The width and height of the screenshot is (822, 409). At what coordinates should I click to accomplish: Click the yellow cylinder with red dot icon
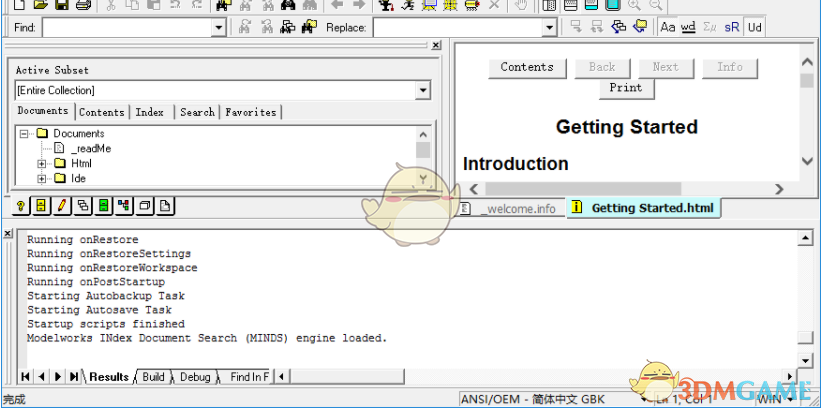coord(472,5)
